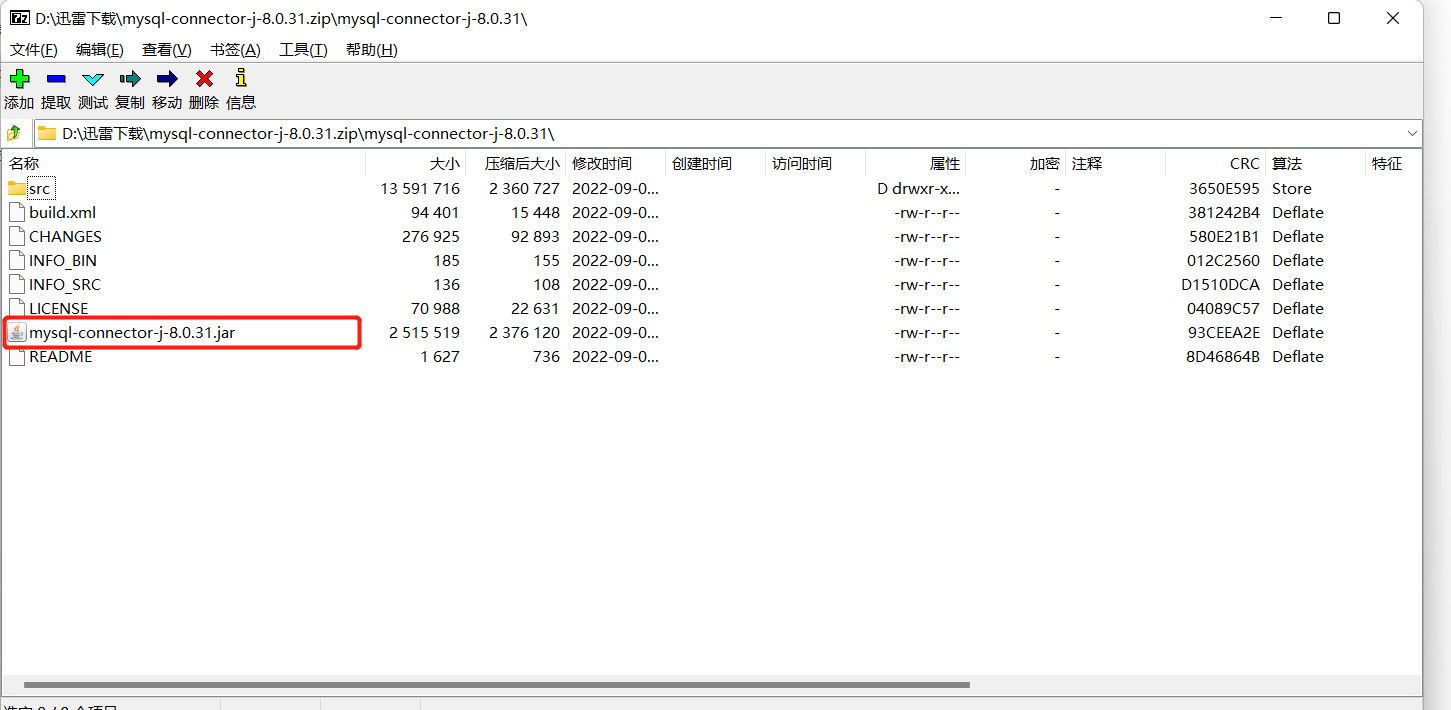Go up one level using the green arrow
Image resolution: width=1451 pixels, height=710 pixels.
coord(15,132)
